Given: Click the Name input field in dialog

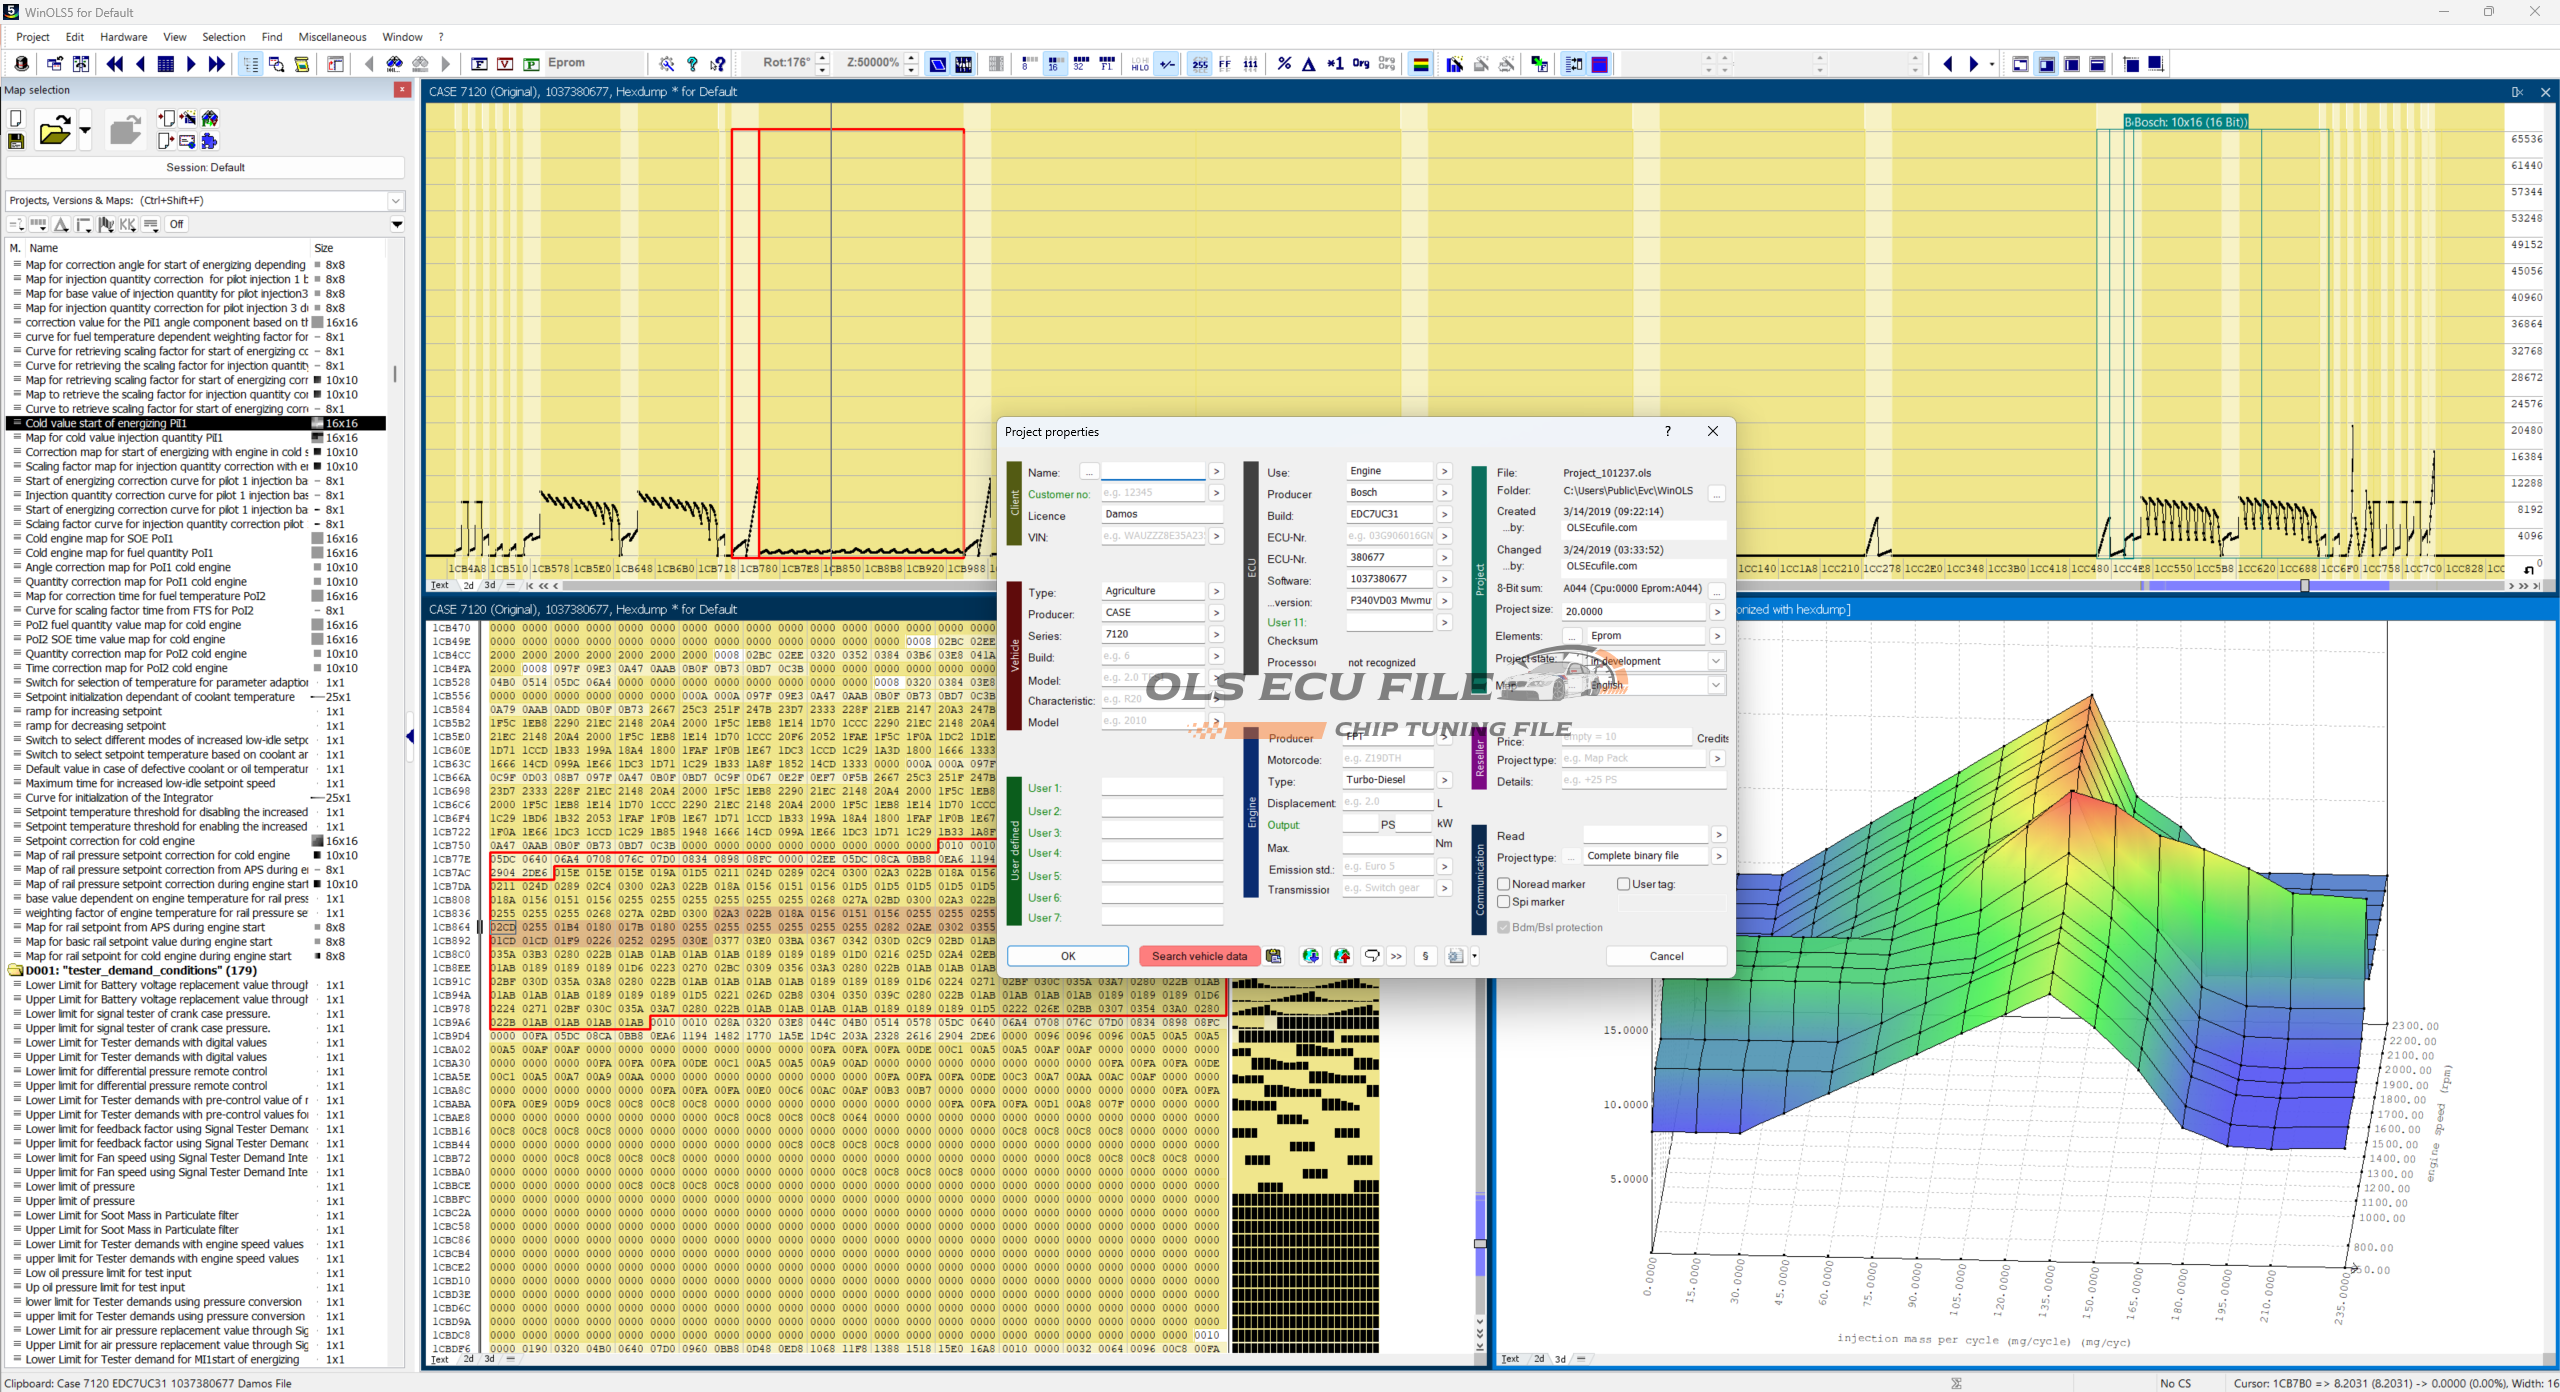Looking at the screenshot, I should coord(1153,472).
